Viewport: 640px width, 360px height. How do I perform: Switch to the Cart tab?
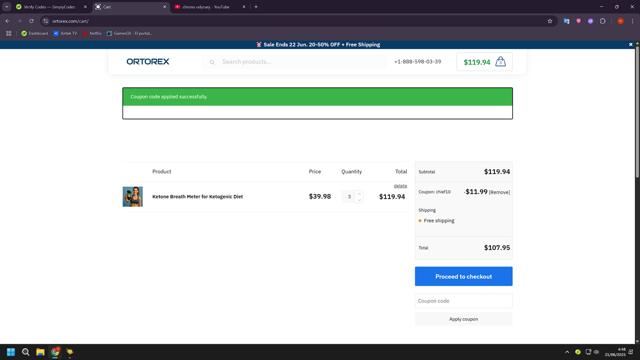(x=130, y=7)
